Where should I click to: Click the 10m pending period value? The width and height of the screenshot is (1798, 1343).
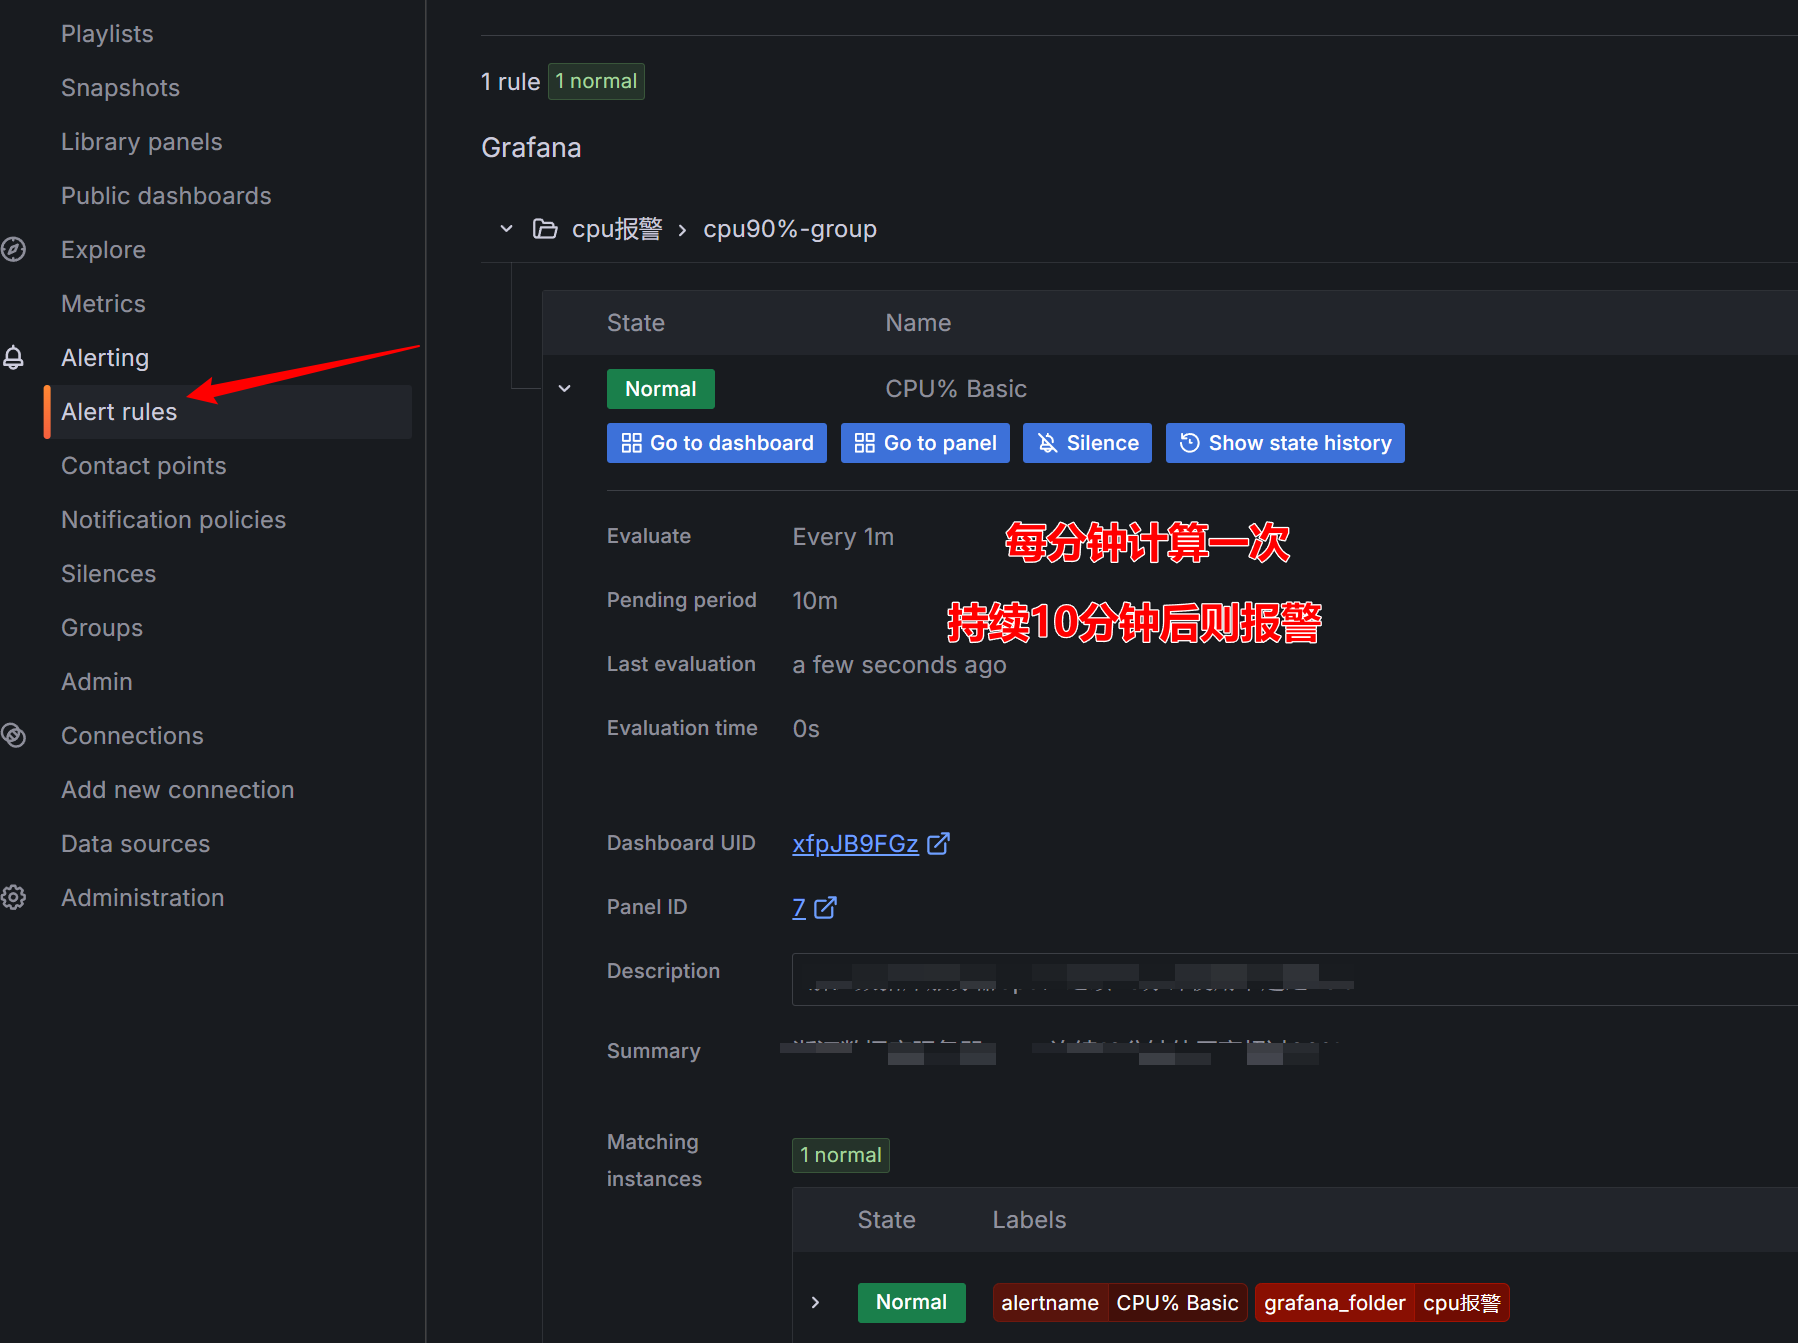coord(815,601)
